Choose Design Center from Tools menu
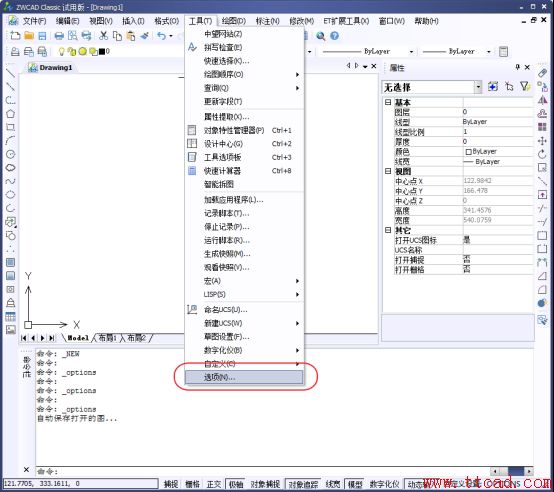Screen dimensions: 554x492 coord(244,144)
